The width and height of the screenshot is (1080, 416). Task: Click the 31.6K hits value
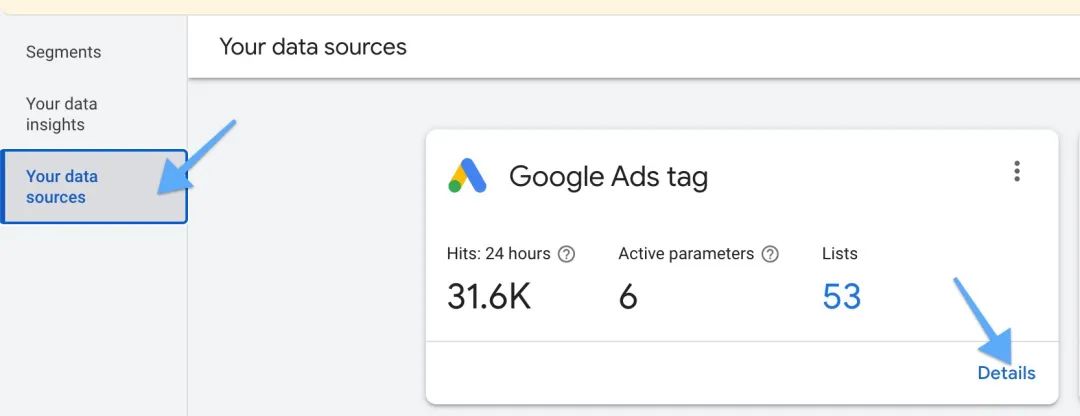click(x=489, y=296)
